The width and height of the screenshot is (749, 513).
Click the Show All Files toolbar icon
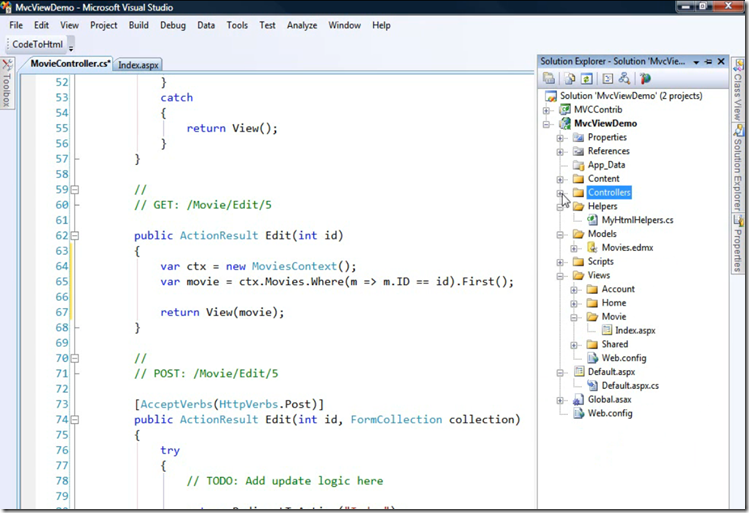click(569, 78)
